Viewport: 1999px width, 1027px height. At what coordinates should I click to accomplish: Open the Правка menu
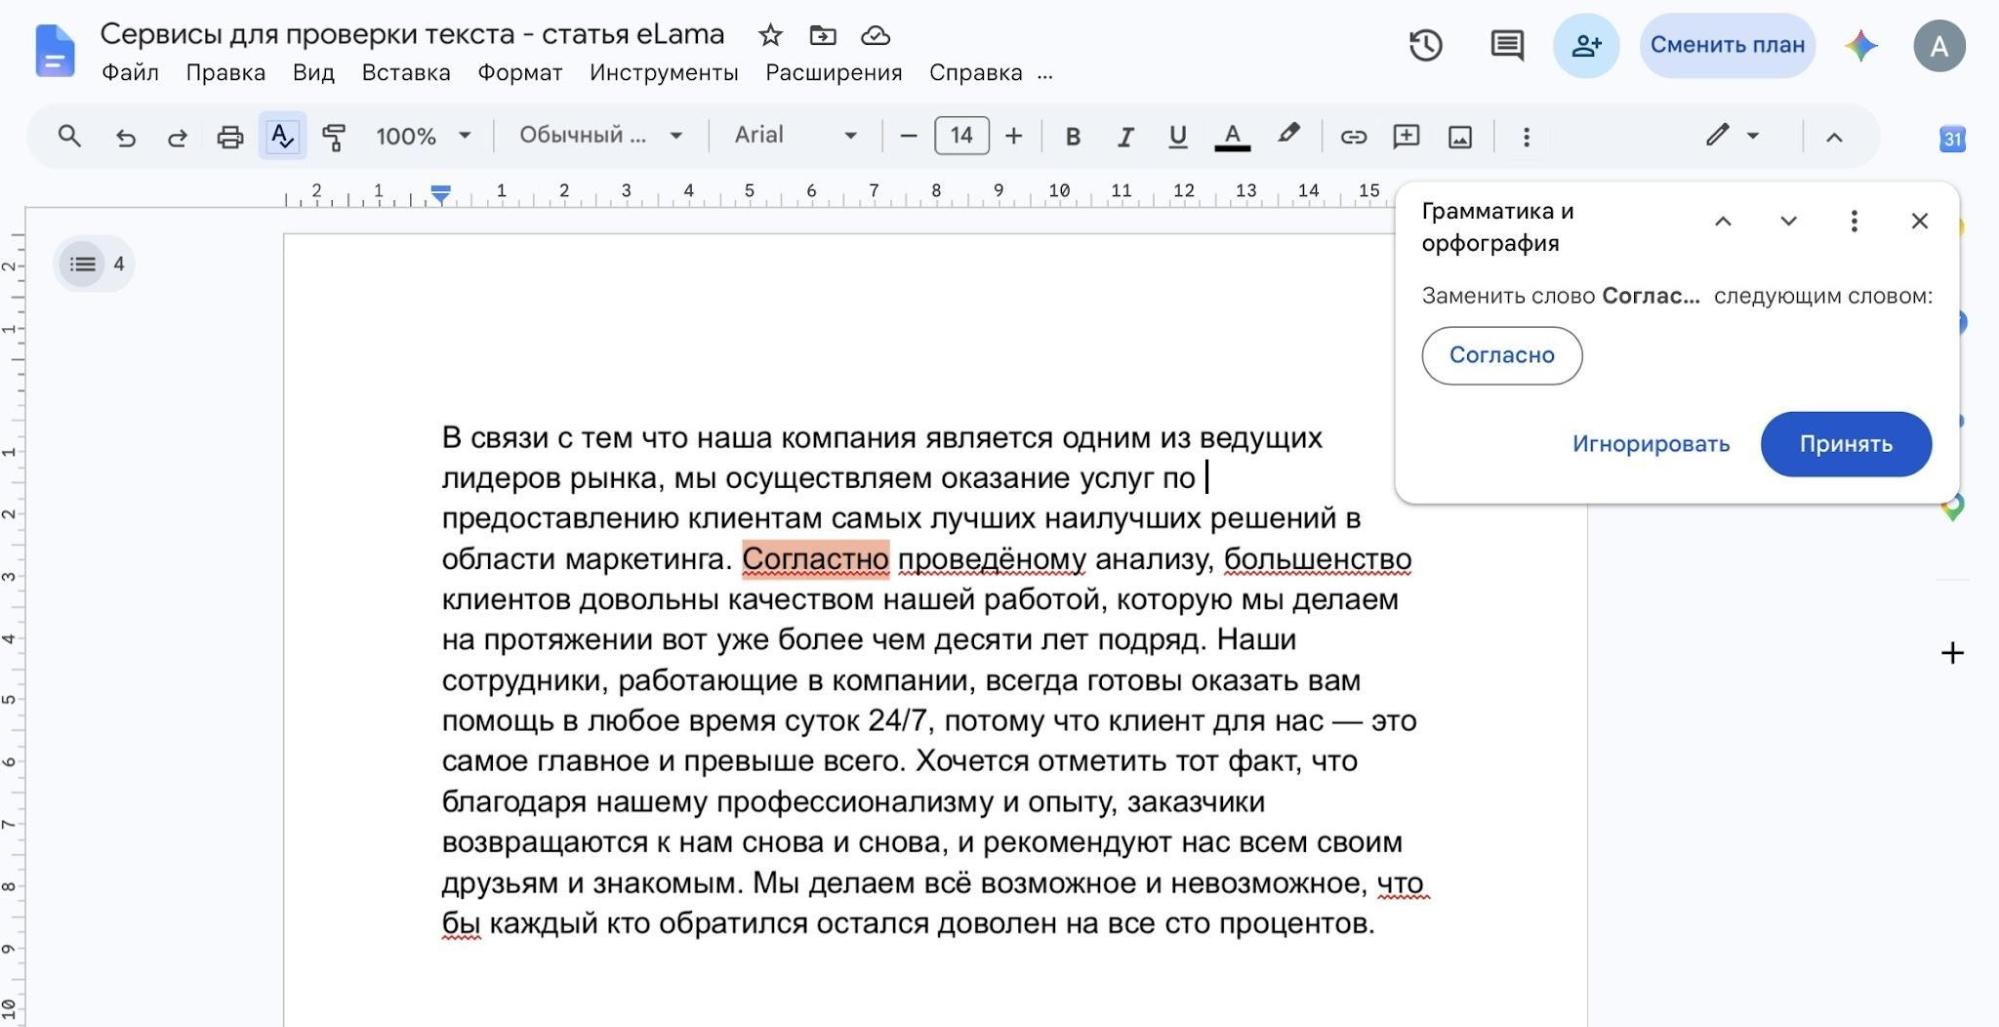(226, 72)
